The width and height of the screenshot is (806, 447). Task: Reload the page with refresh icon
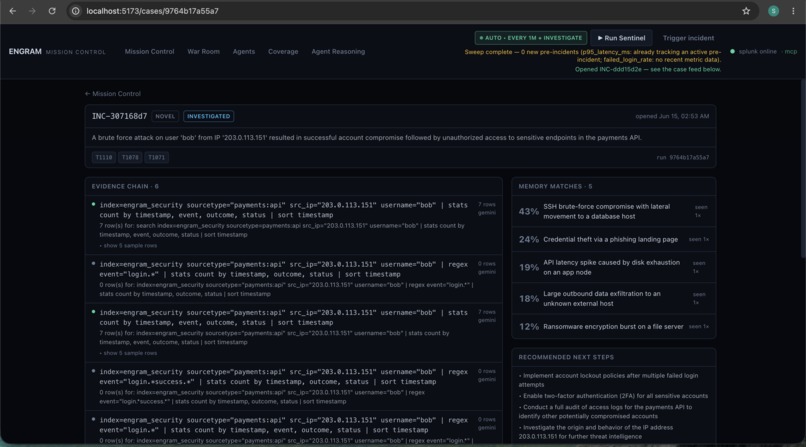[x=52, y=11]
